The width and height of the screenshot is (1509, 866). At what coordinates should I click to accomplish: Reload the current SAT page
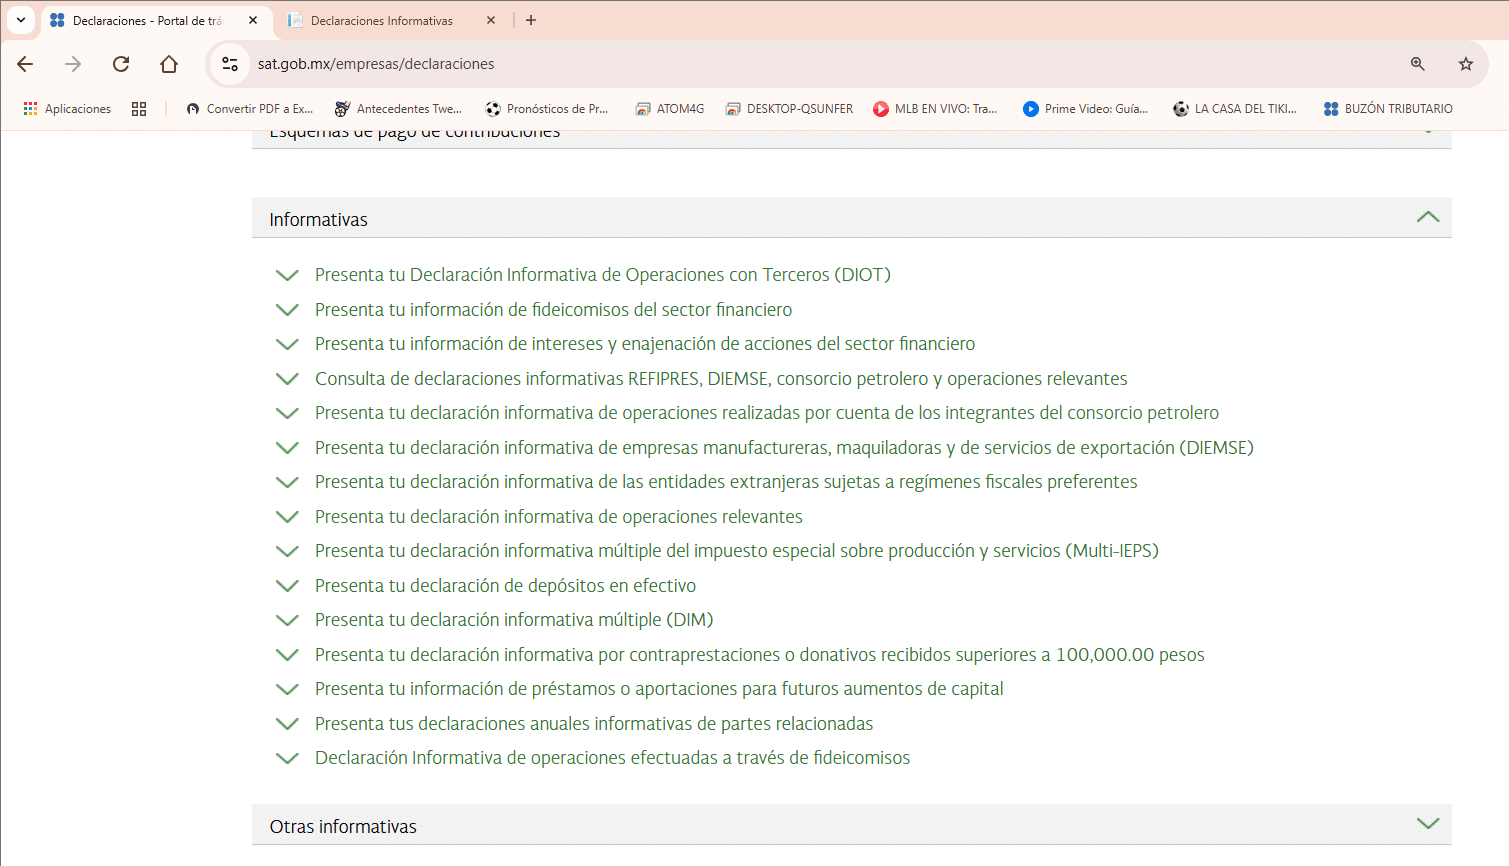pos(120,63)
